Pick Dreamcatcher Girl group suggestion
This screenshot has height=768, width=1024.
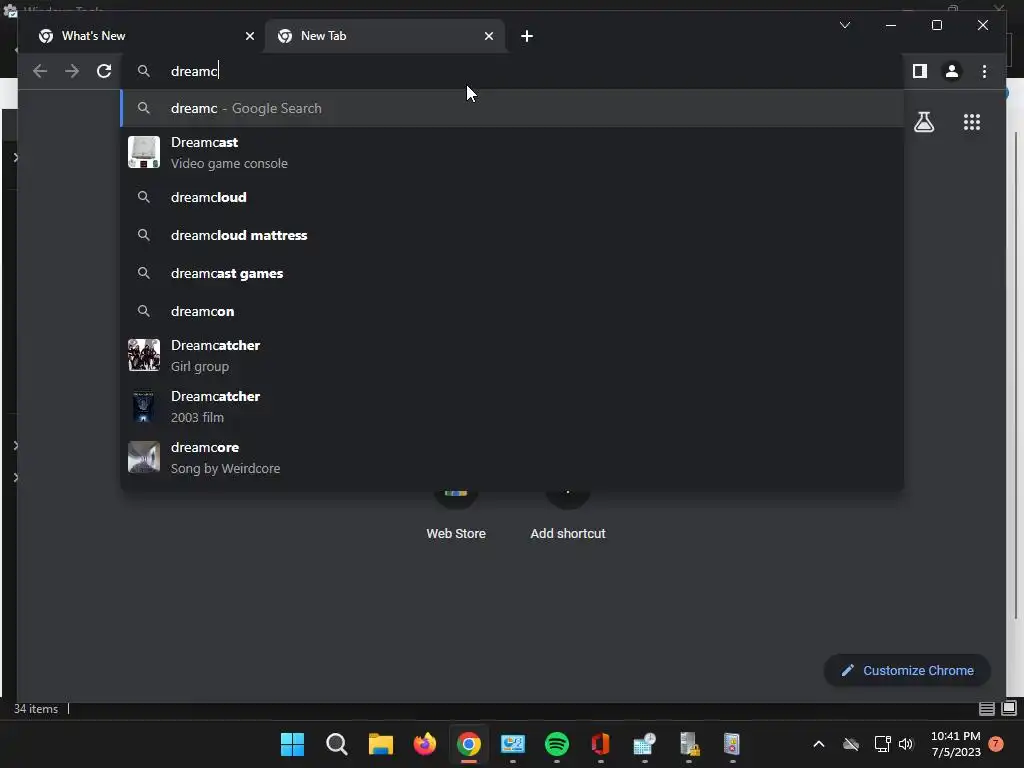513,355
